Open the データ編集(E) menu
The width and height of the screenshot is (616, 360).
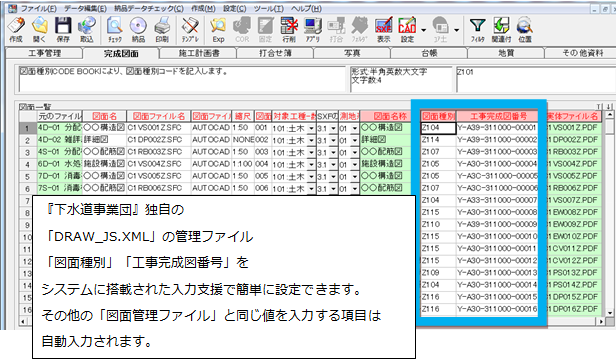pyautogui.click(x=85, y=8)
